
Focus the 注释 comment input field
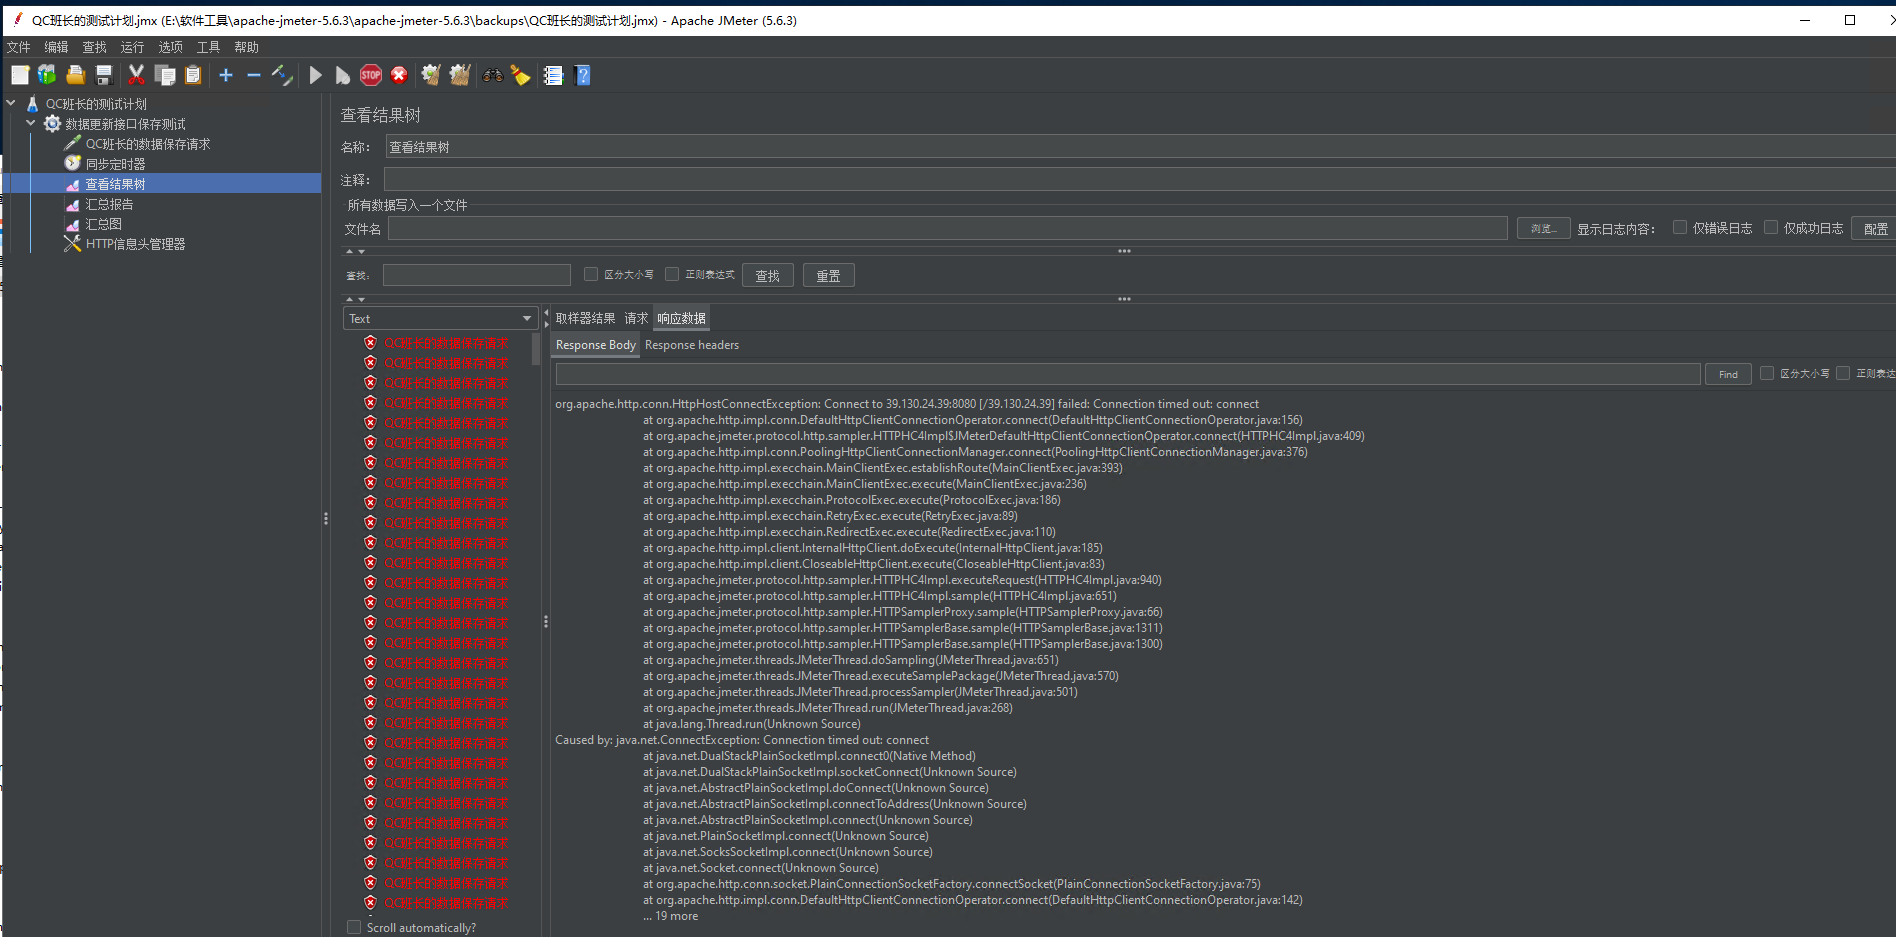[1139, 180]
